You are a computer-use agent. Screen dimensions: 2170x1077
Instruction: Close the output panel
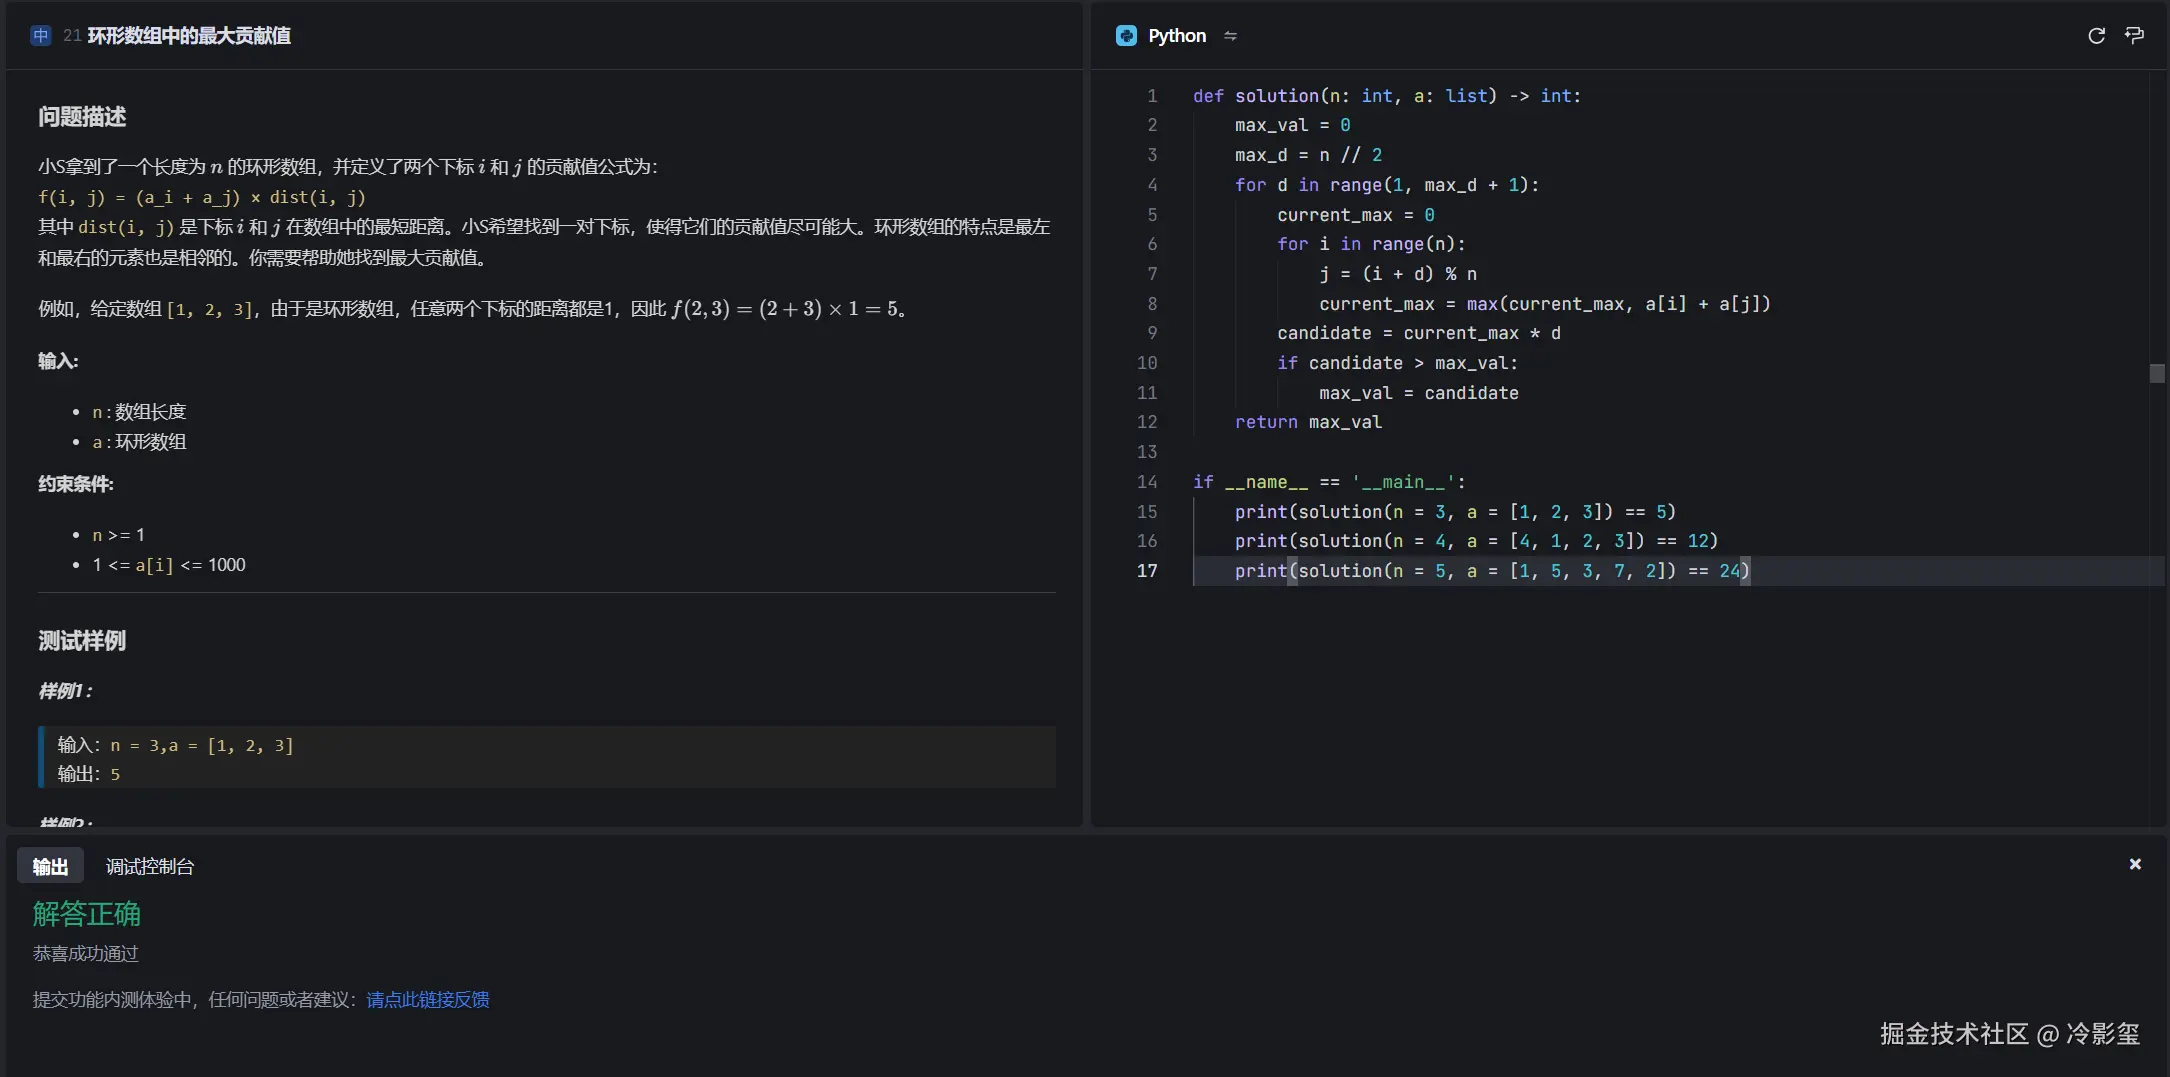click(2135, 864)
